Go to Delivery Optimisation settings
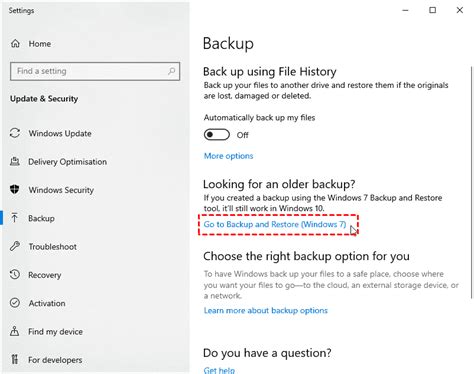This screenshot has width=474, height=374. pyautogui.click(x=68, y=162)
